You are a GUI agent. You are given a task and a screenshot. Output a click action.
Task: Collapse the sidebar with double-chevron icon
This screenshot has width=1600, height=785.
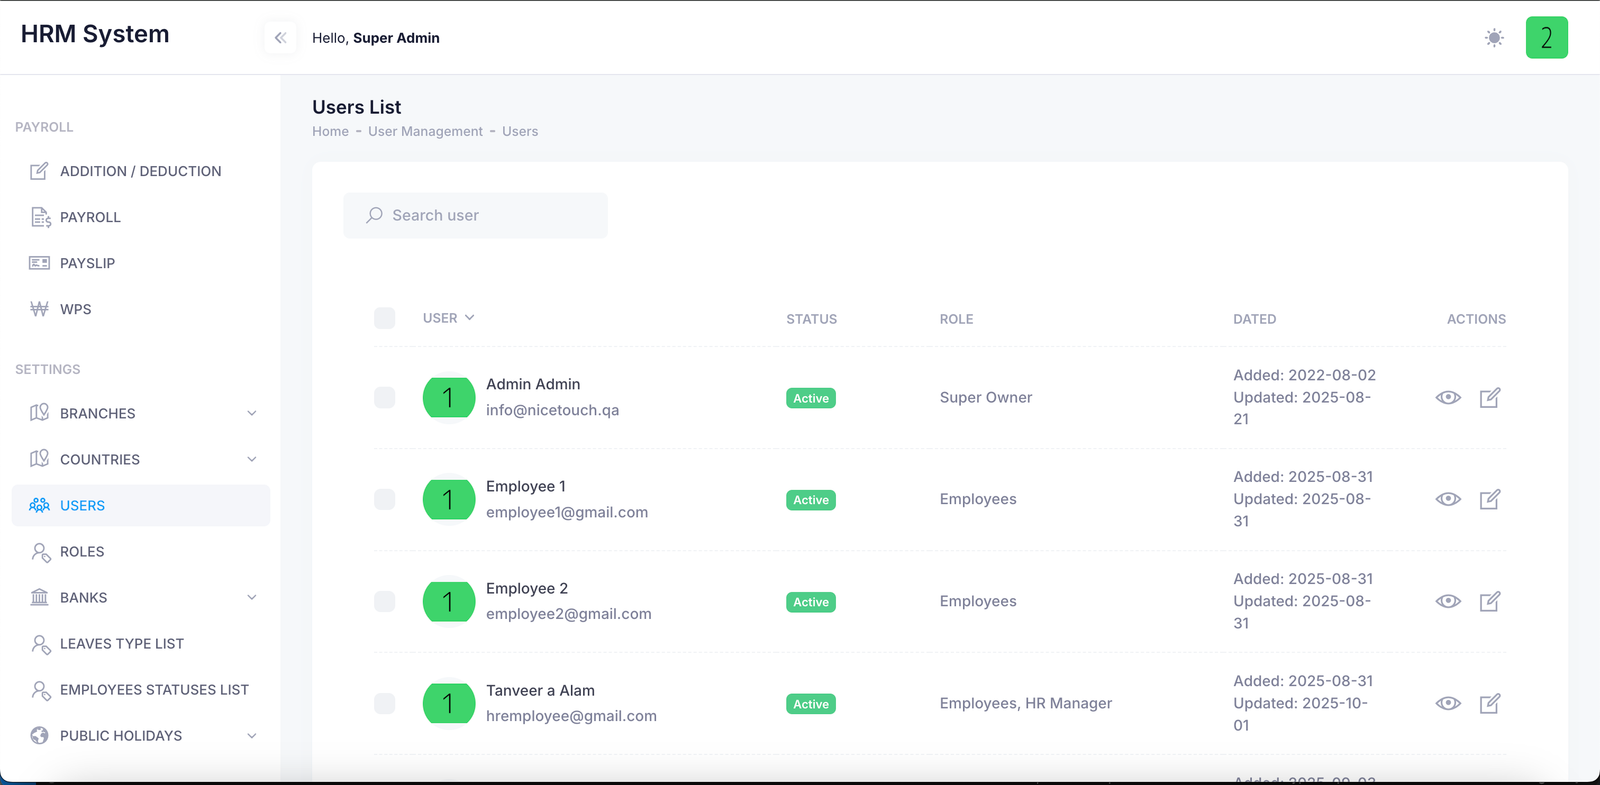280,38
